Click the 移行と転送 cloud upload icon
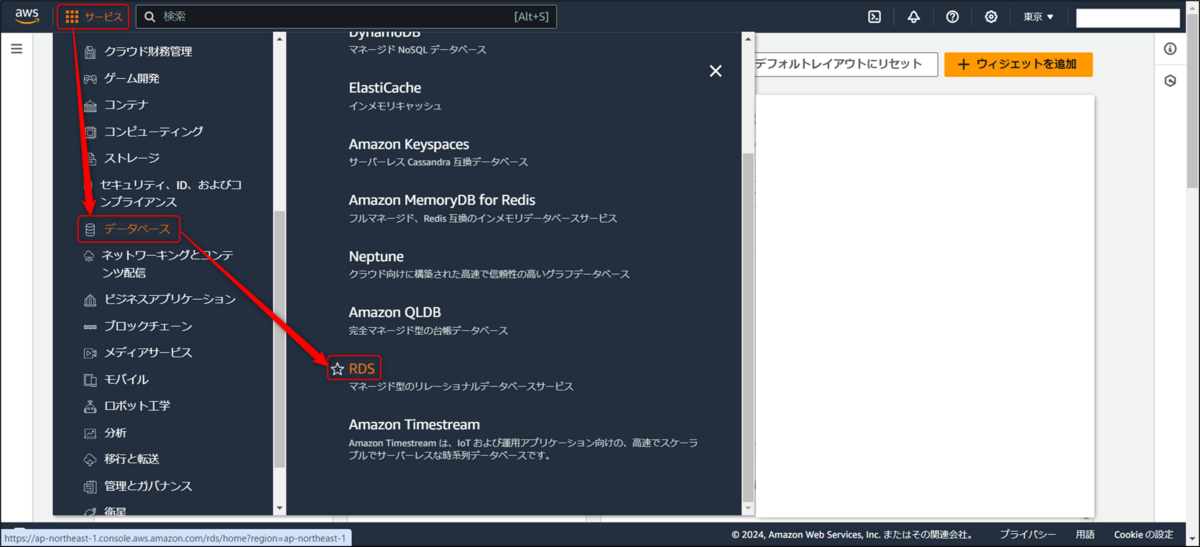This screenshot has height=547, width=1200. (x=90, y=460)
